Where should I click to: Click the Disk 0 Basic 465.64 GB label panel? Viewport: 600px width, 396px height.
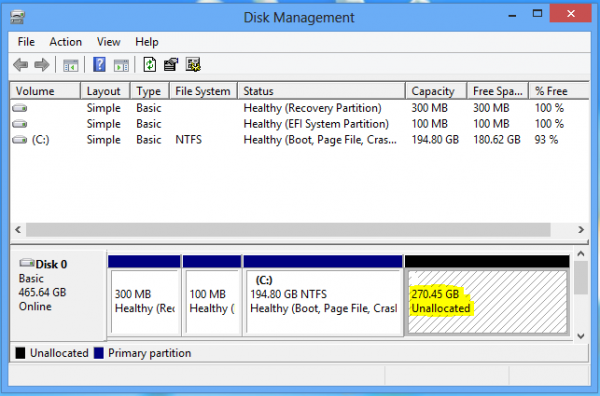(x=58, y=295)
